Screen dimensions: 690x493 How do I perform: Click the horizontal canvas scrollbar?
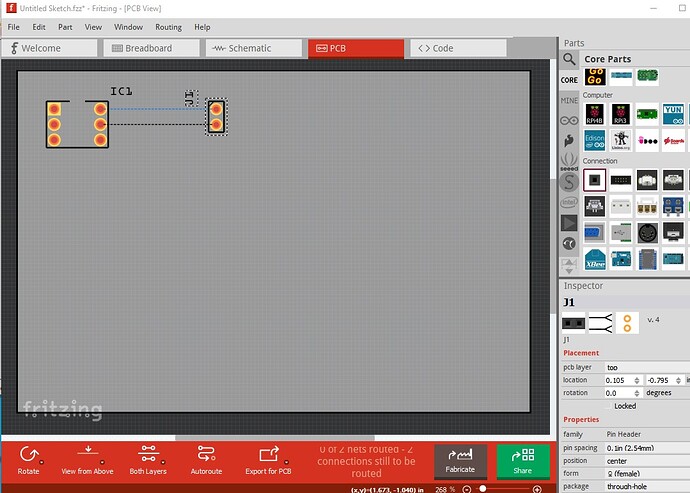(x=275, y=438)
